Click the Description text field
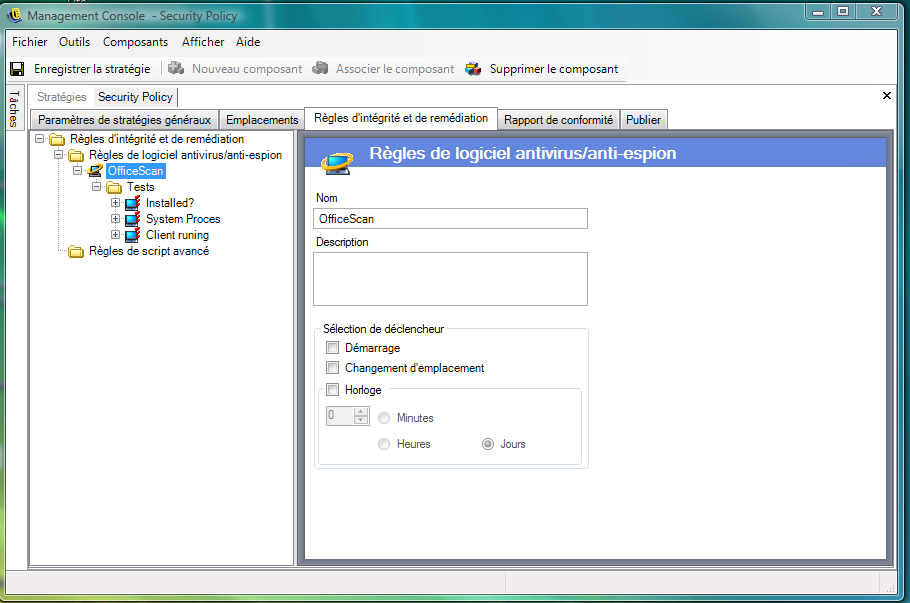This screenshot has height=603, width=910. (450, 278)
